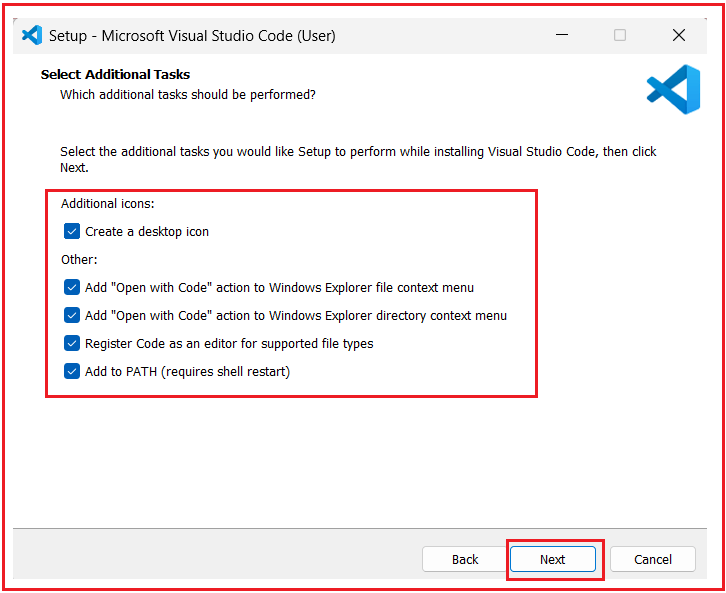Click 'Which additional tasks should be performed?' text

pos(188,95)
